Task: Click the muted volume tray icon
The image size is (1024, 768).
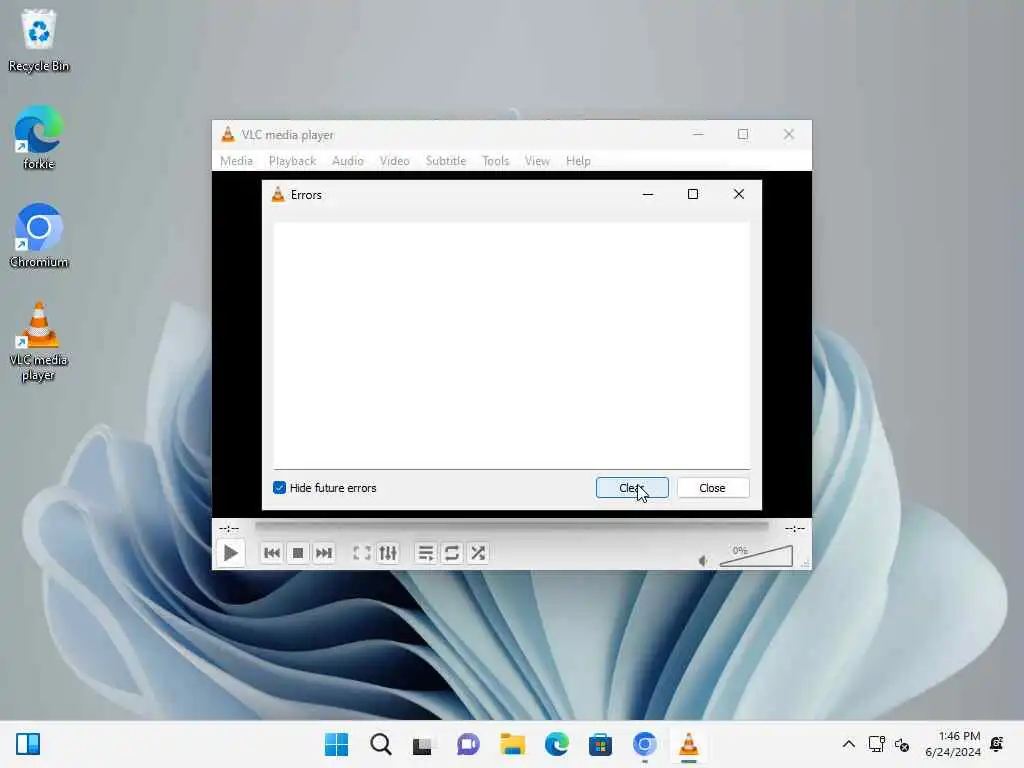Action: coord(902,744)
